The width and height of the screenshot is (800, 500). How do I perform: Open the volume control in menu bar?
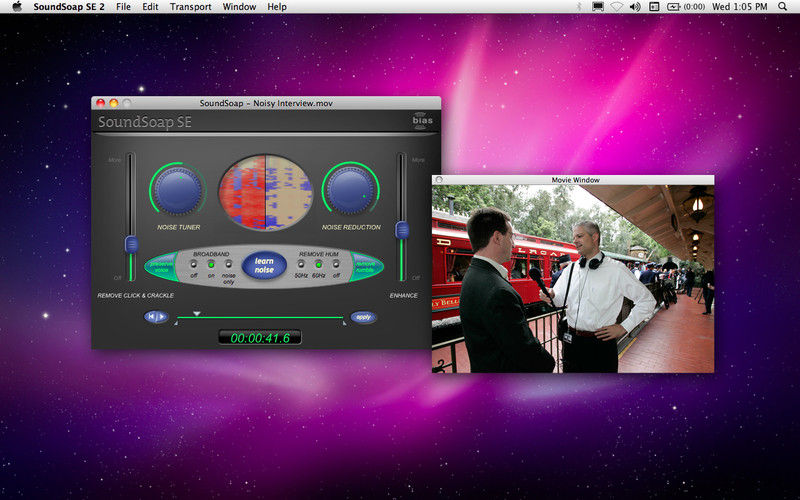635,7
